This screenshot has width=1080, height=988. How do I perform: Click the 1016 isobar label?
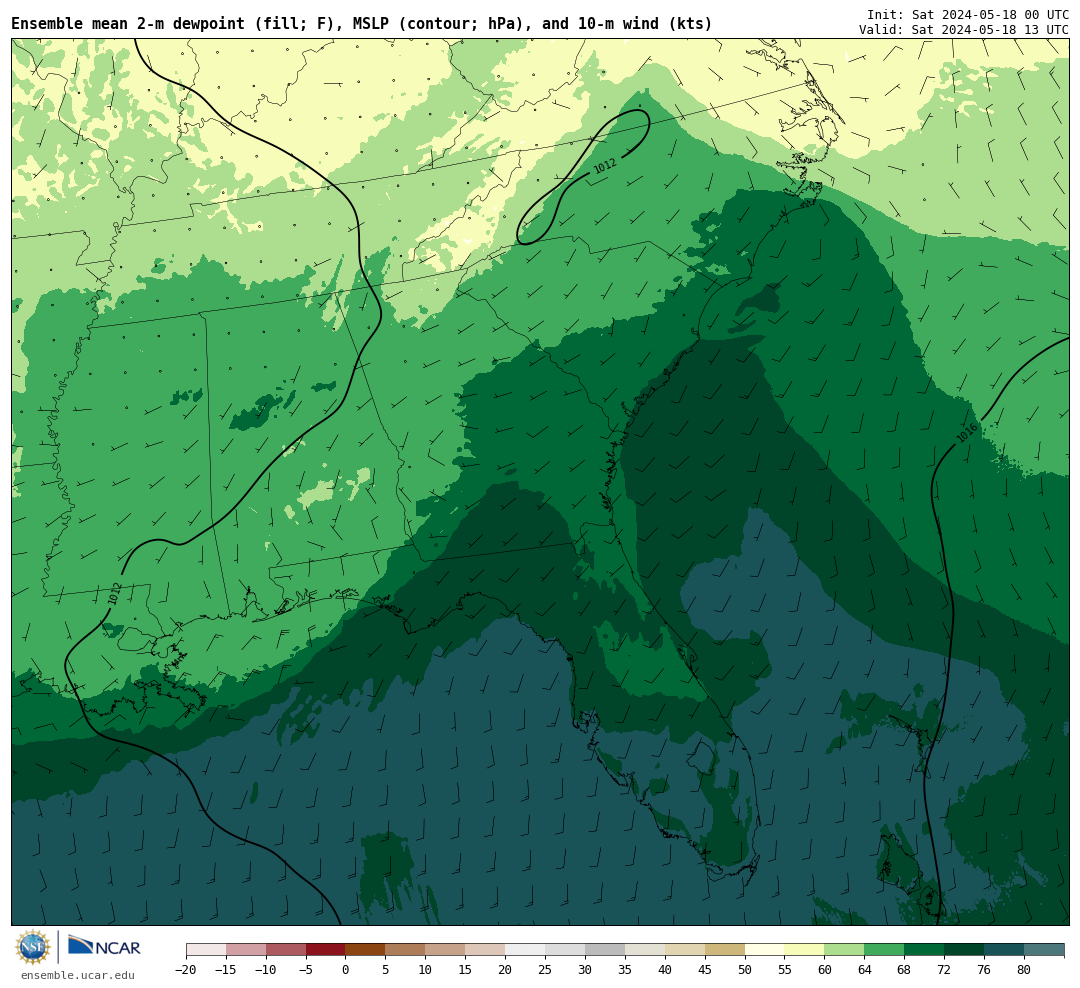pyautogui.click(x=967, y=433)
